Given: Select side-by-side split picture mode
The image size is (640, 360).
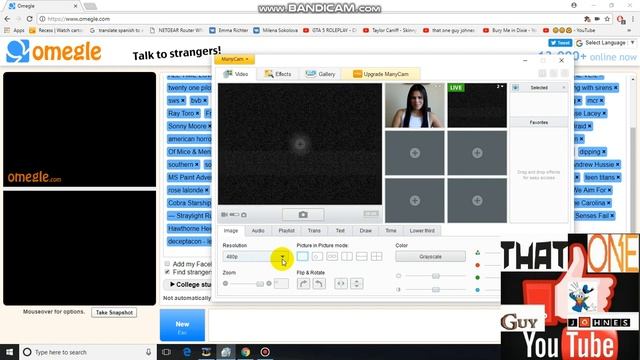Looking at the screenshot, I should click(x=347, y=256).
